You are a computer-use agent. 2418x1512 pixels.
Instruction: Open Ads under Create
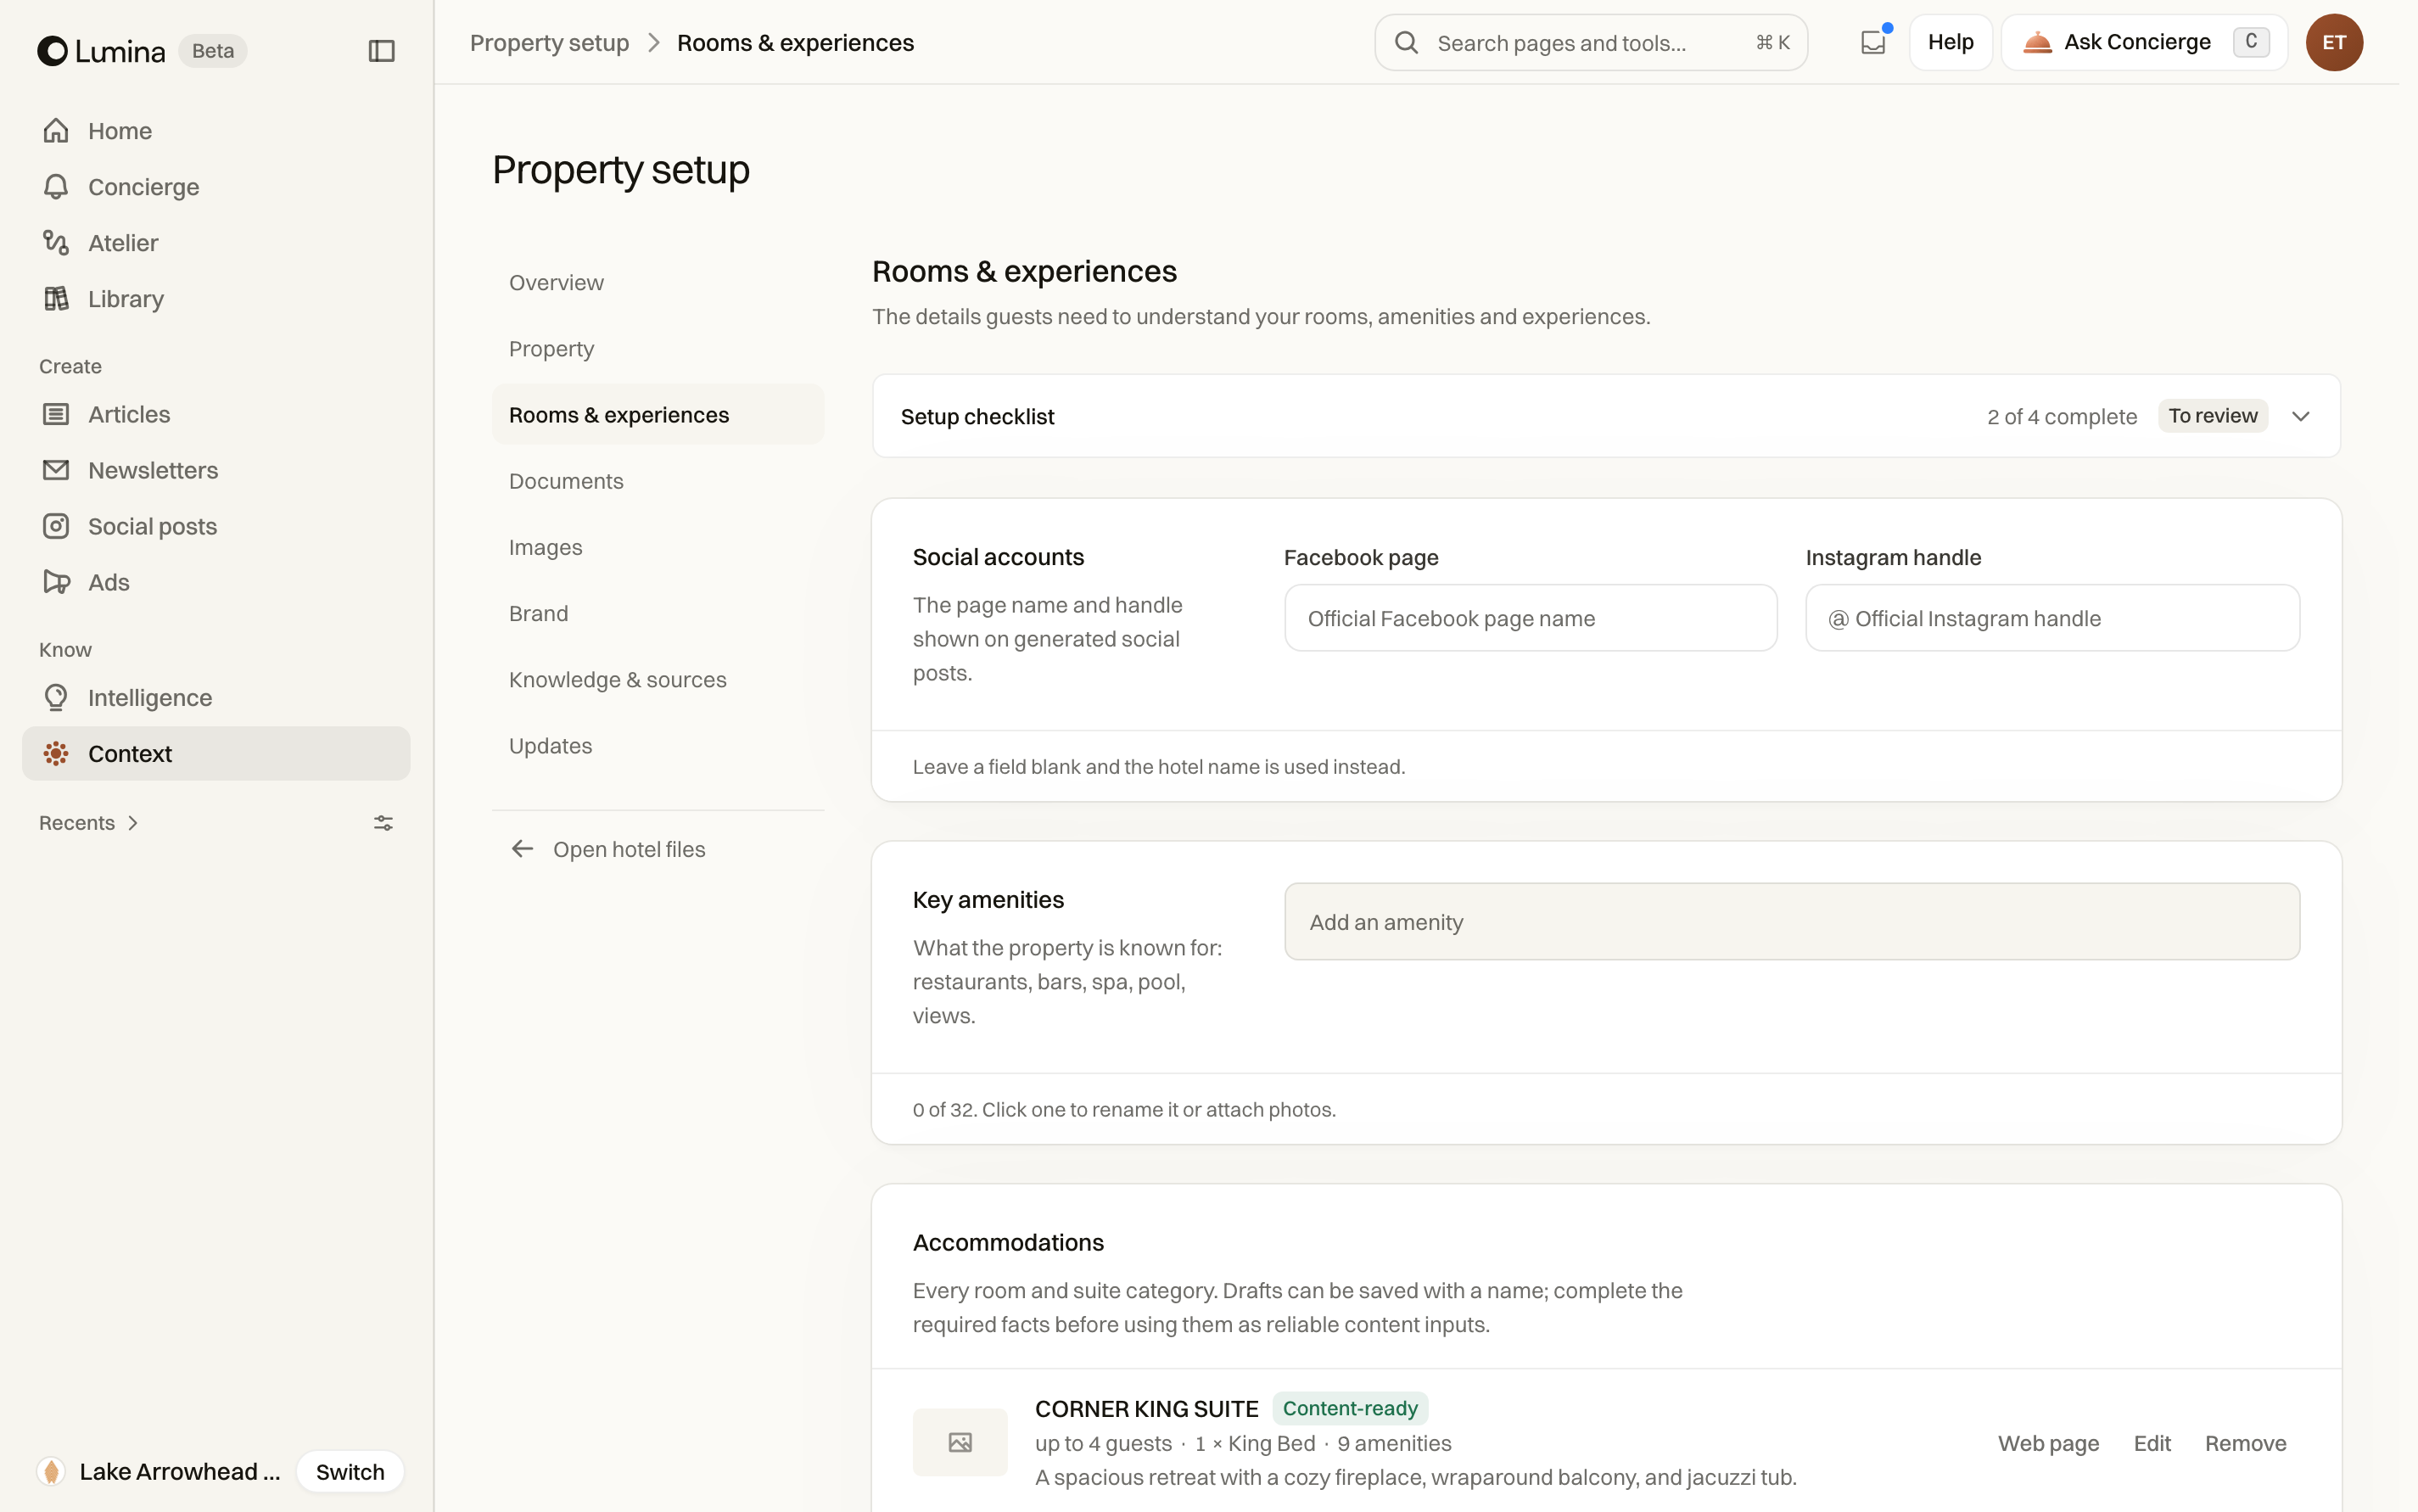[x=216, y=582]
